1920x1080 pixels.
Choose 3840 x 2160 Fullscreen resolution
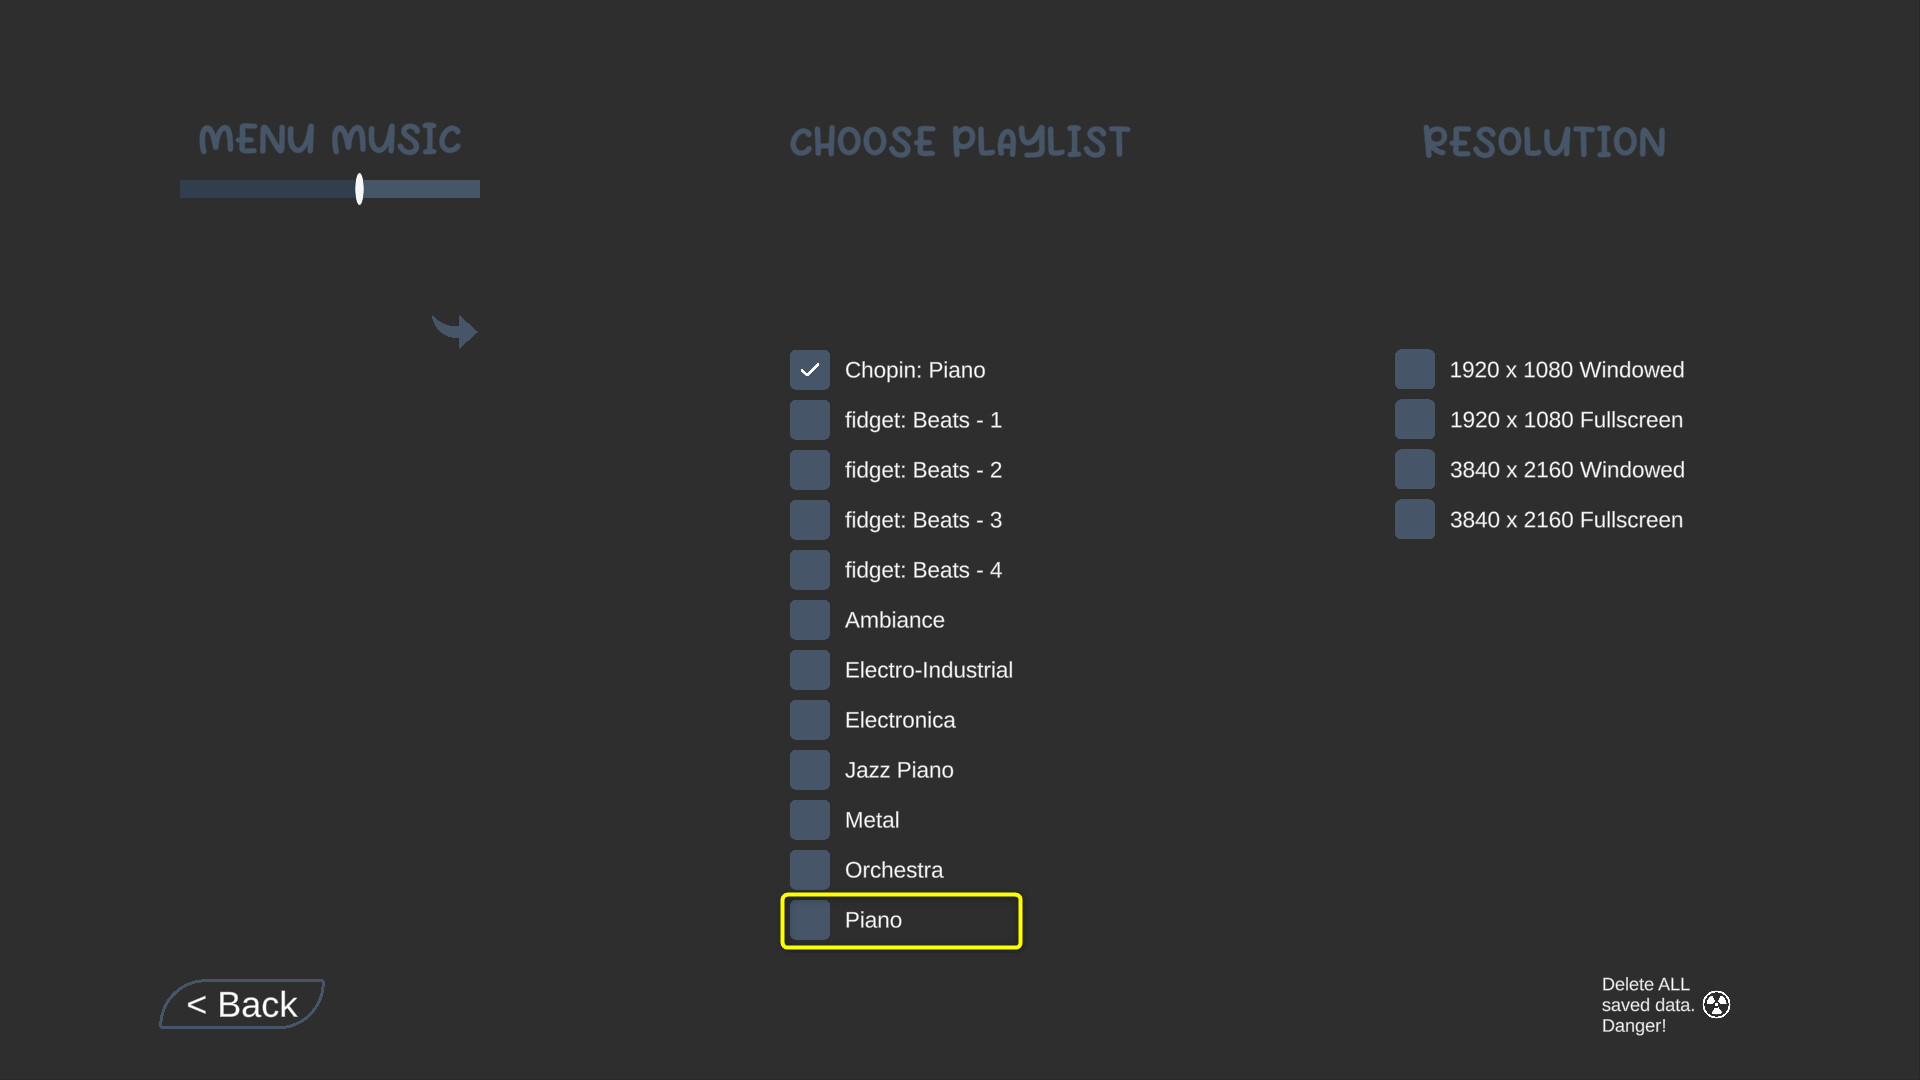pyautogui.click(x=1415, y=519)
